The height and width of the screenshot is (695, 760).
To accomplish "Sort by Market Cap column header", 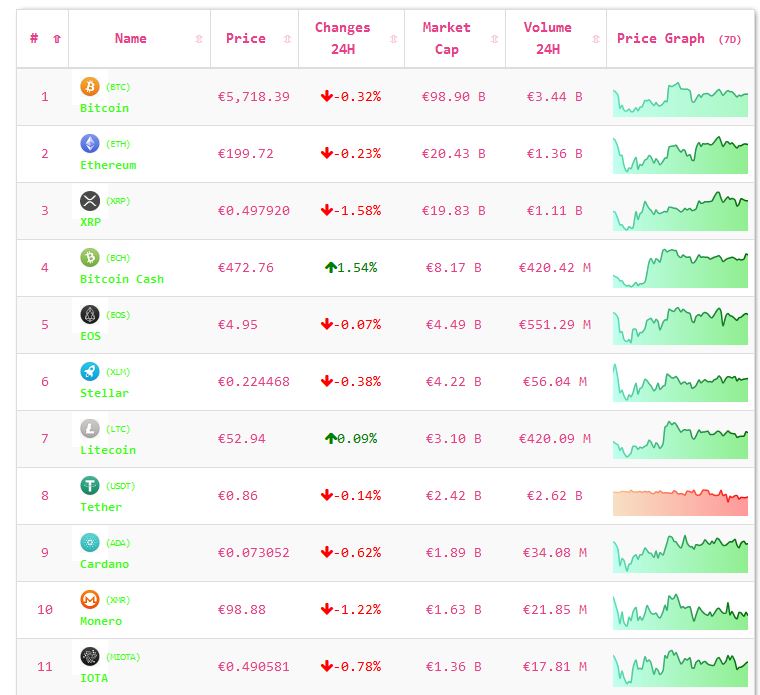I will point(446,39).
